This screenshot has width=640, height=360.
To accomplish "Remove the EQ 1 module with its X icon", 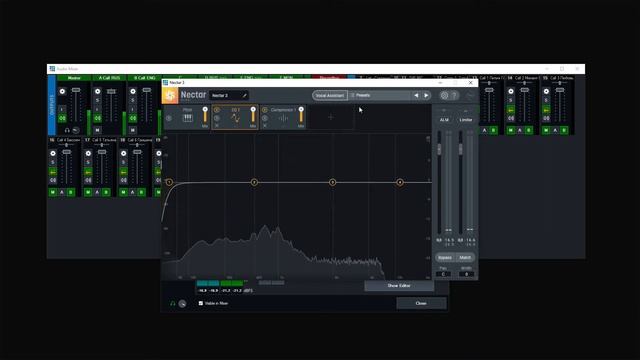I will point(217,126).
